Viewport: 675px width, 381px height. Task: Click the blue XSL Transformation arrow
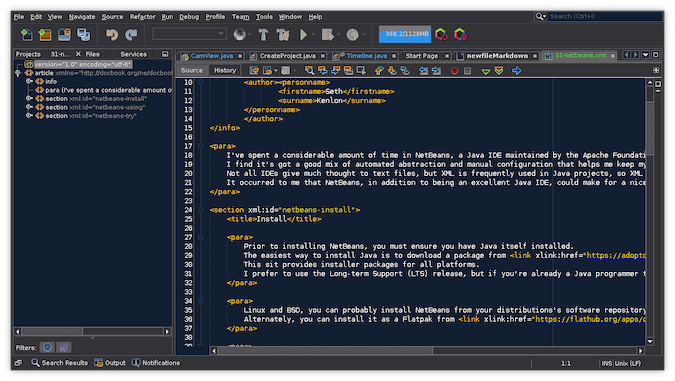point(517,71)
